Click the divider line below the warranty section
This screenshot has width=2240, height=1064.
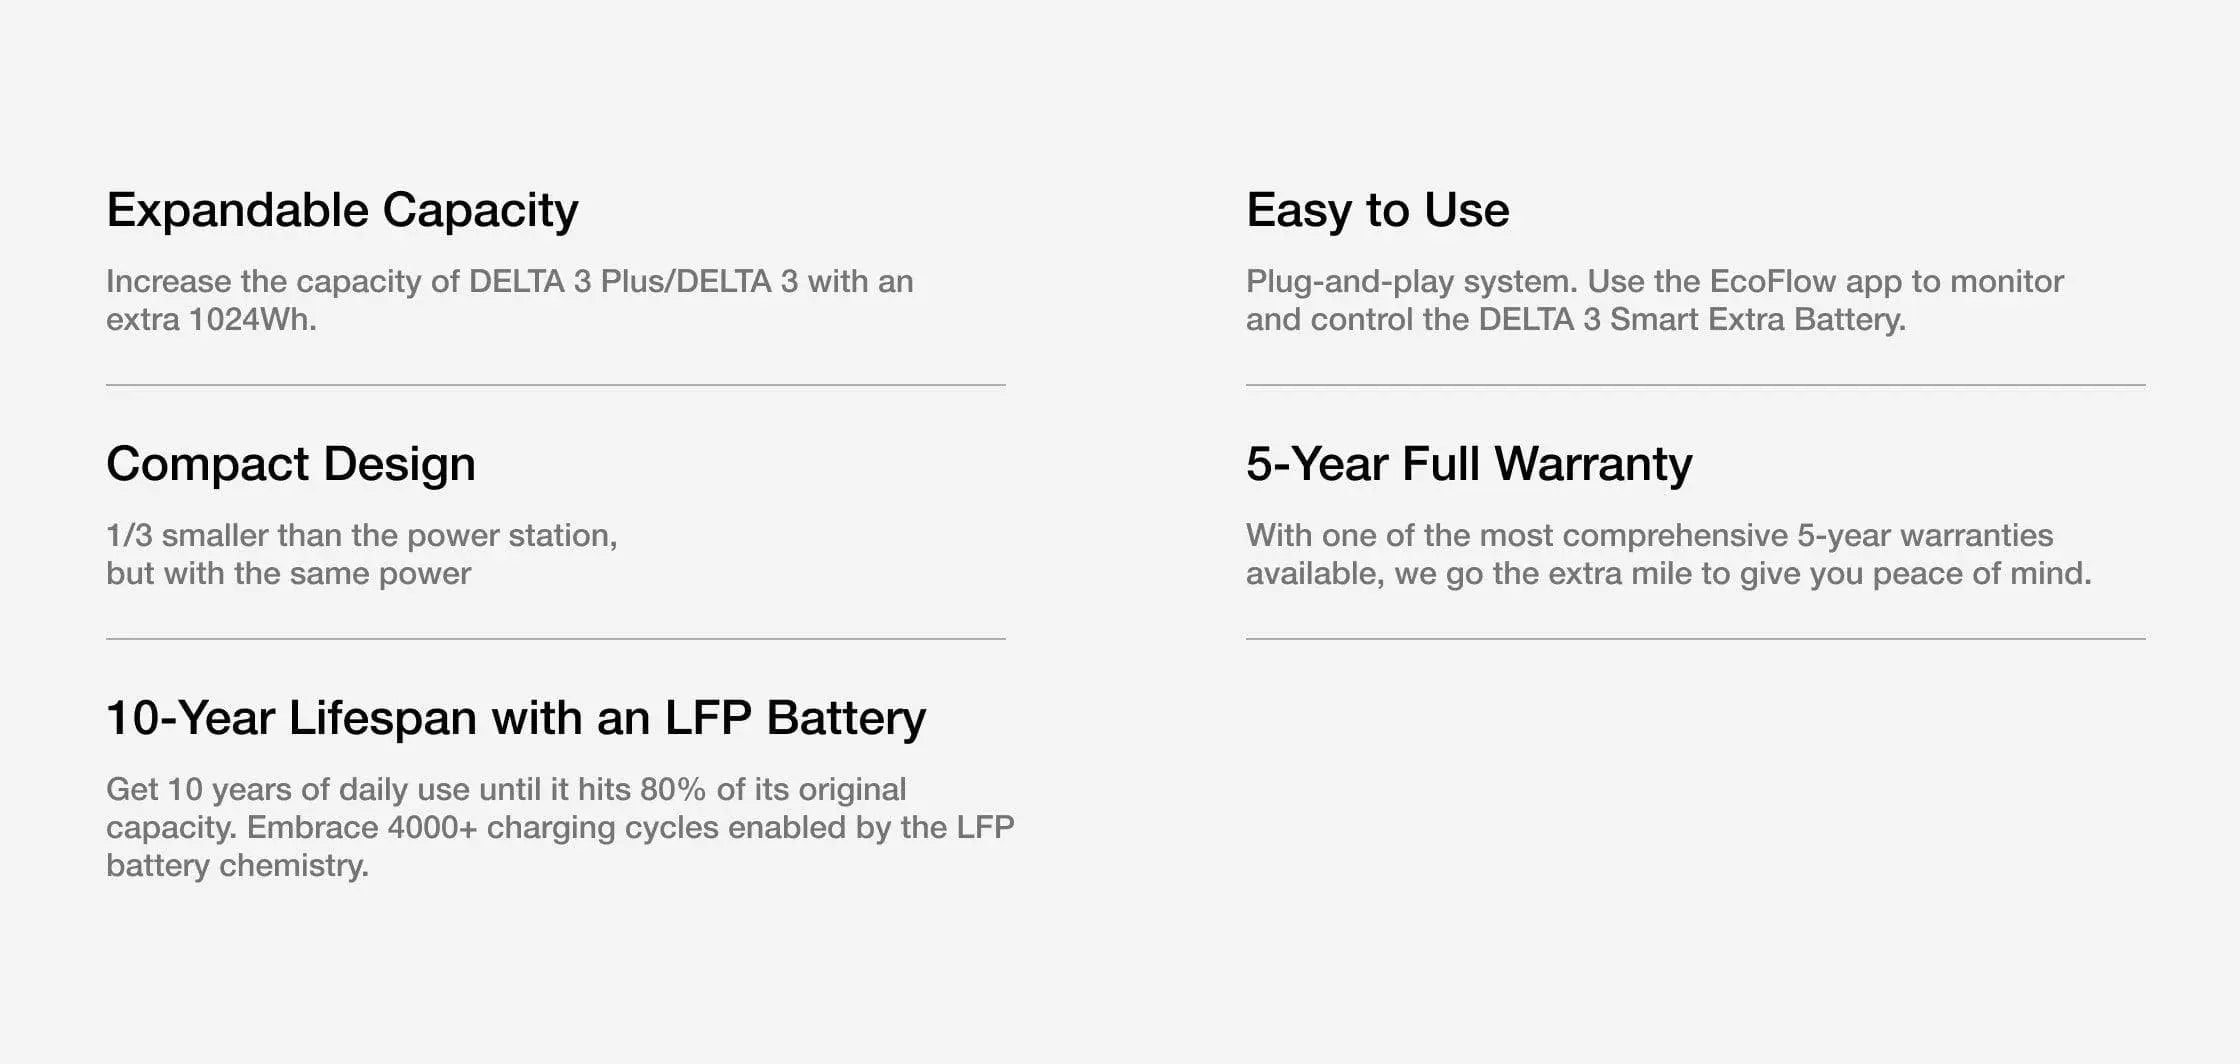(1695, 639)
